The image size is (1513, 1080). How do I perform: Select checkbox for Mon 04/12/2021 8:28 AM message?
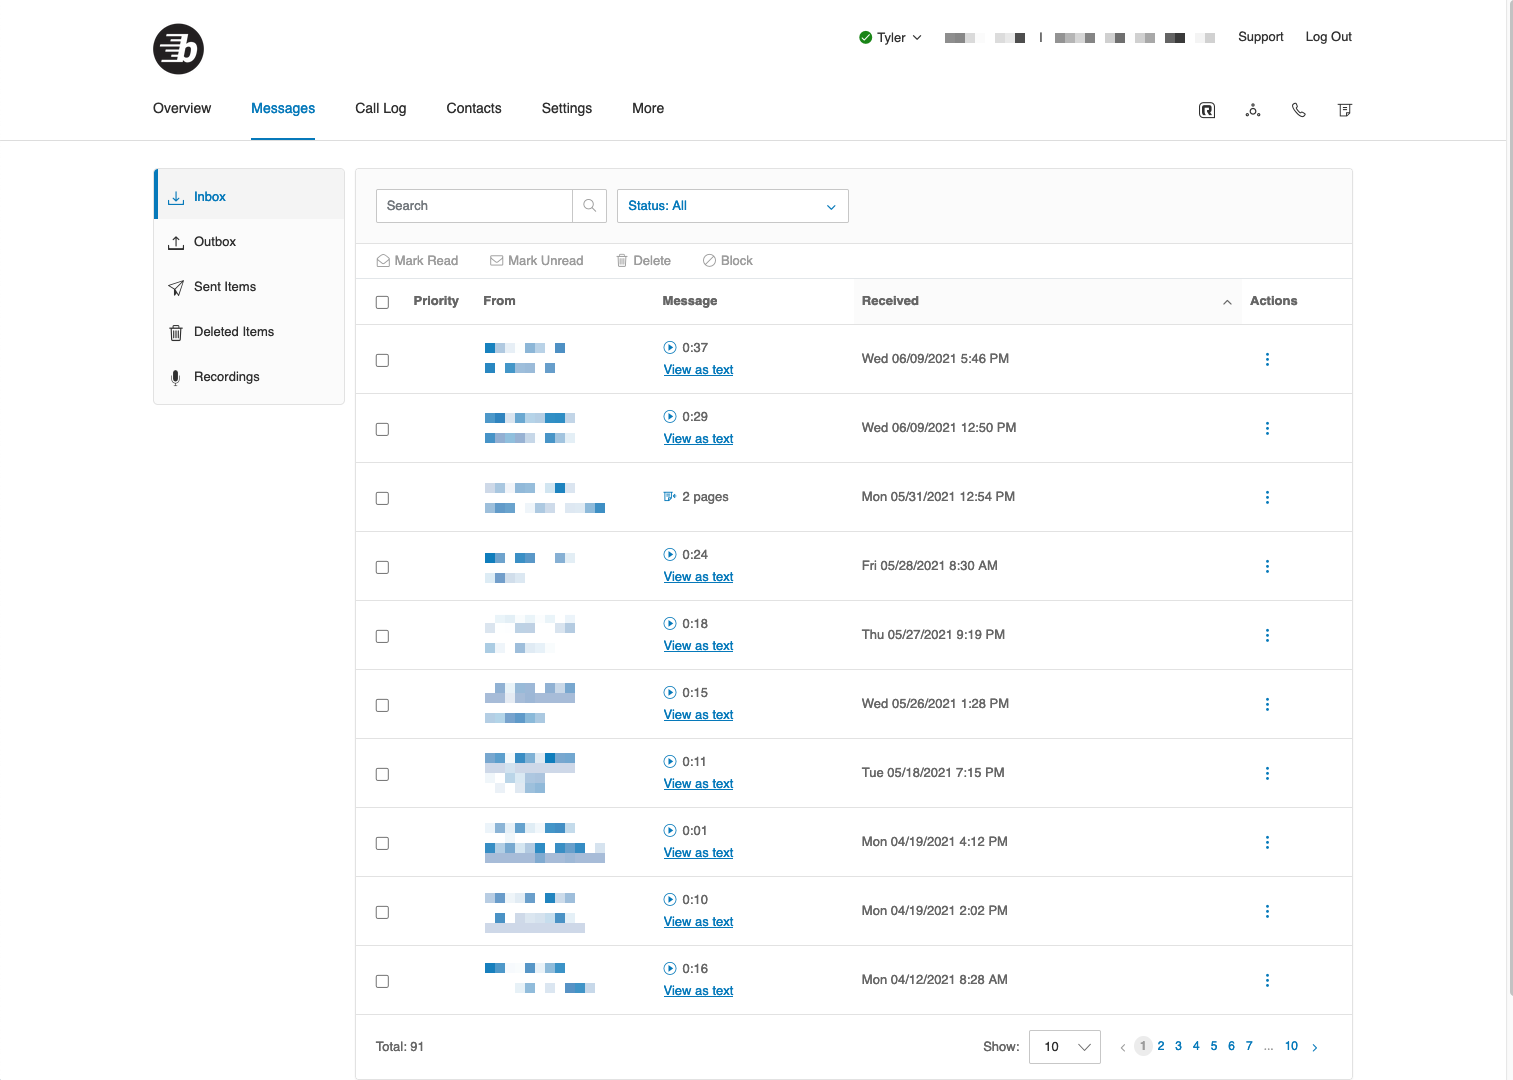pos(382,981)
